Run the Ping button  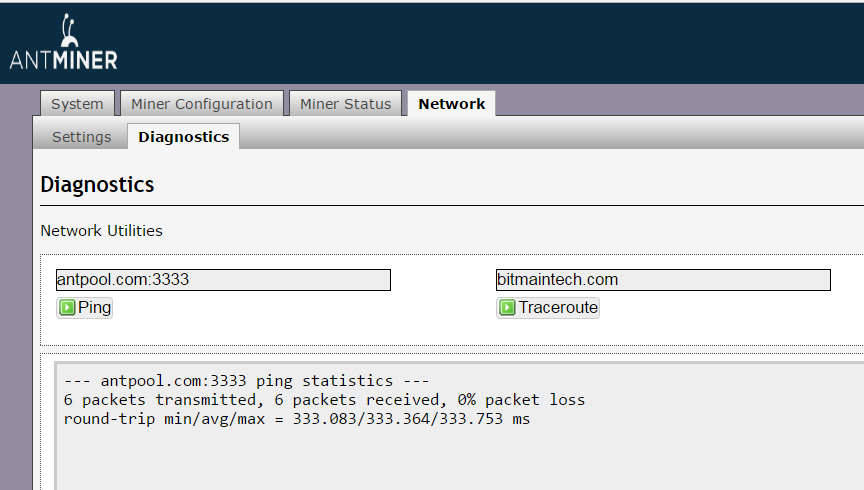[x=84, y=308]
